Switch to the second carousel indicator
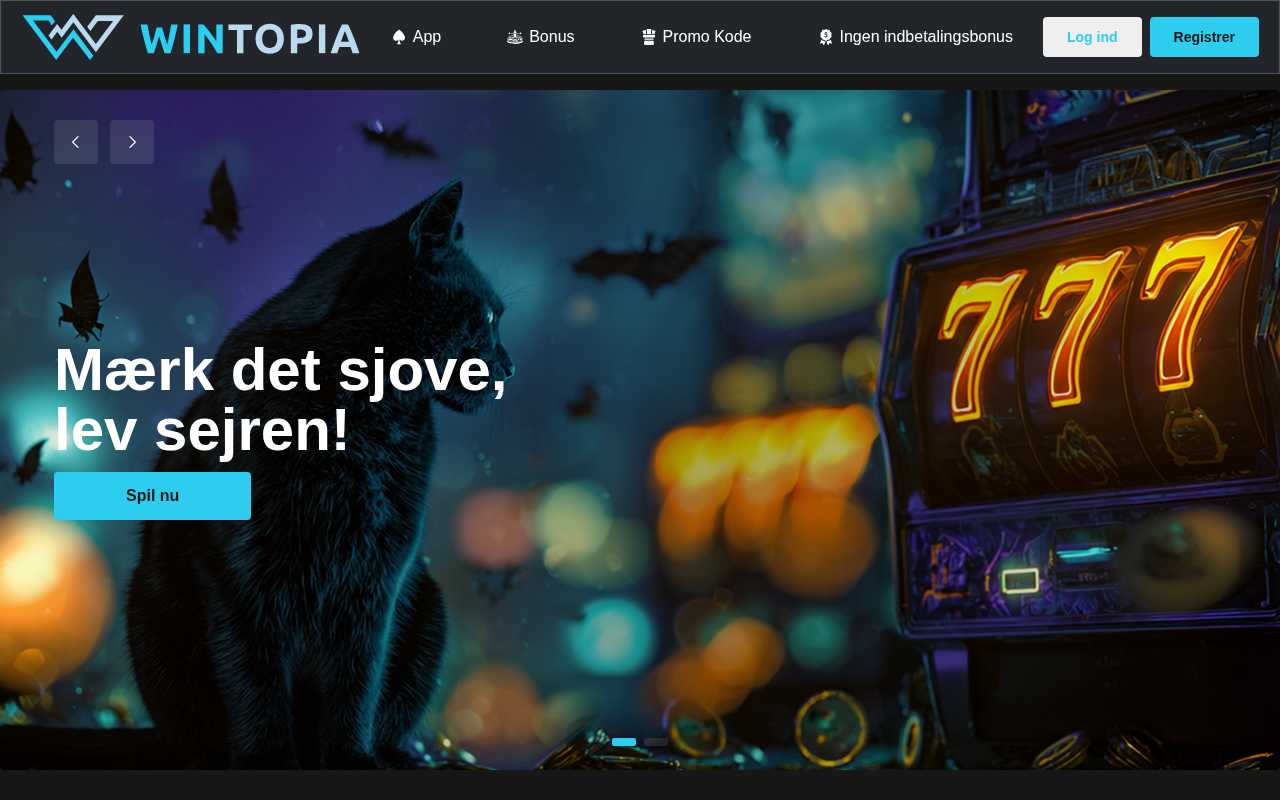This screenshot has width=1280, height=800. [x=656, y=742]
